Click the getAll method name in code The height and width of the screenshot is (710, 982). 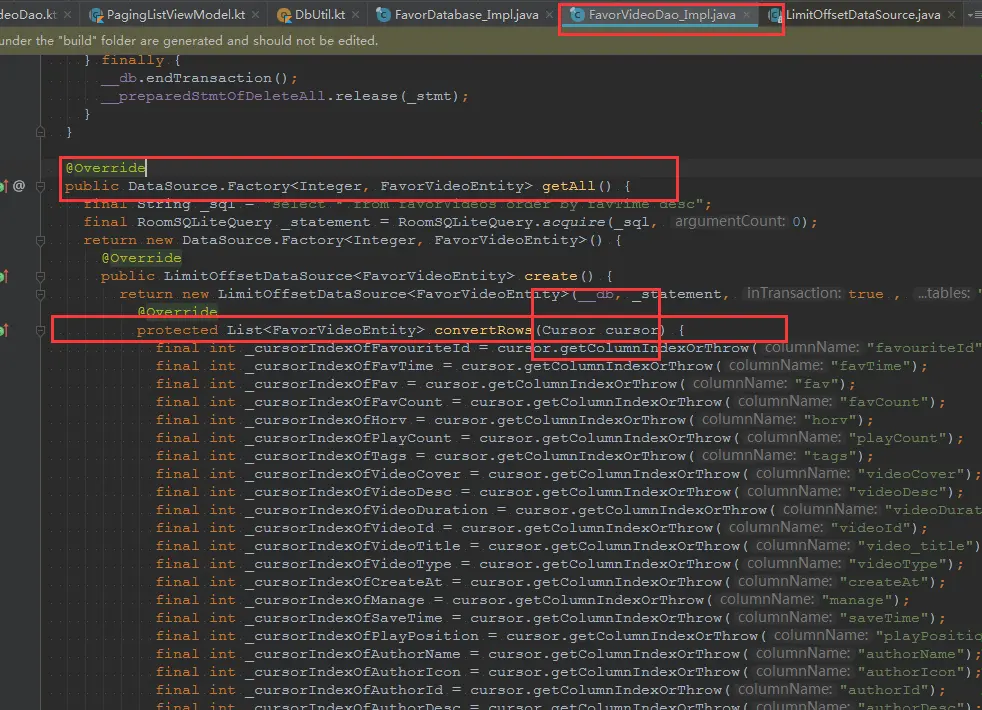[569, 186]
